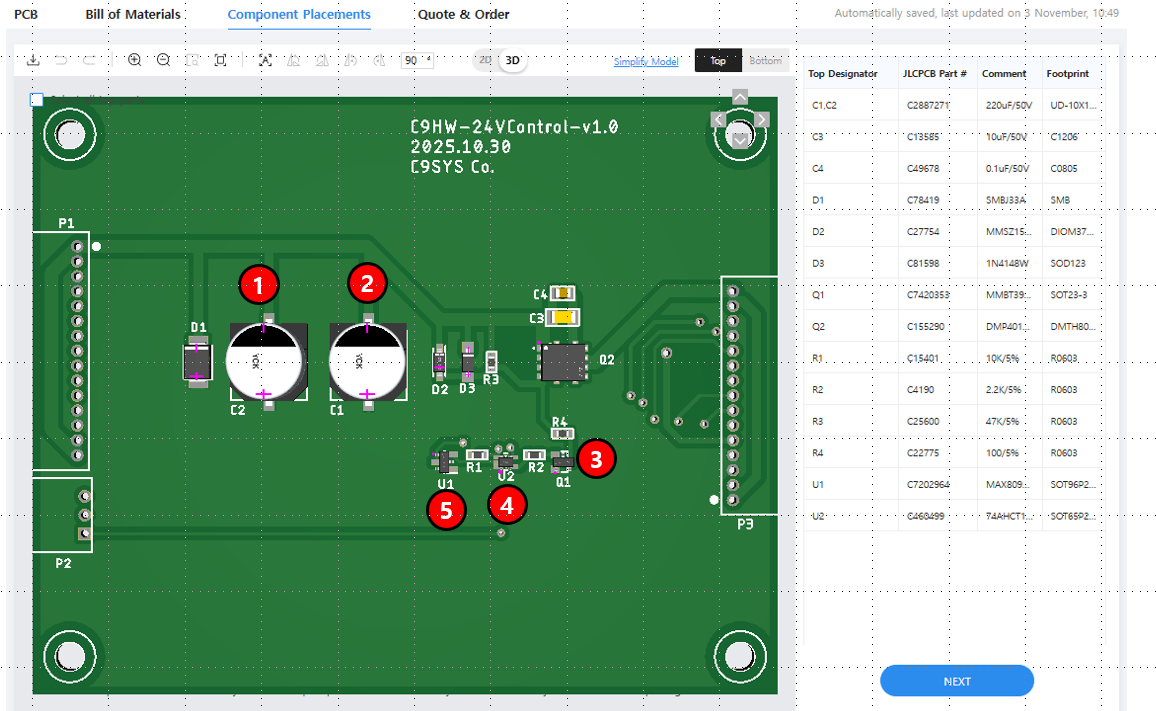Click the Simplify Model link
This screenshot has height=711, width=1156.
tap(646, 62)
